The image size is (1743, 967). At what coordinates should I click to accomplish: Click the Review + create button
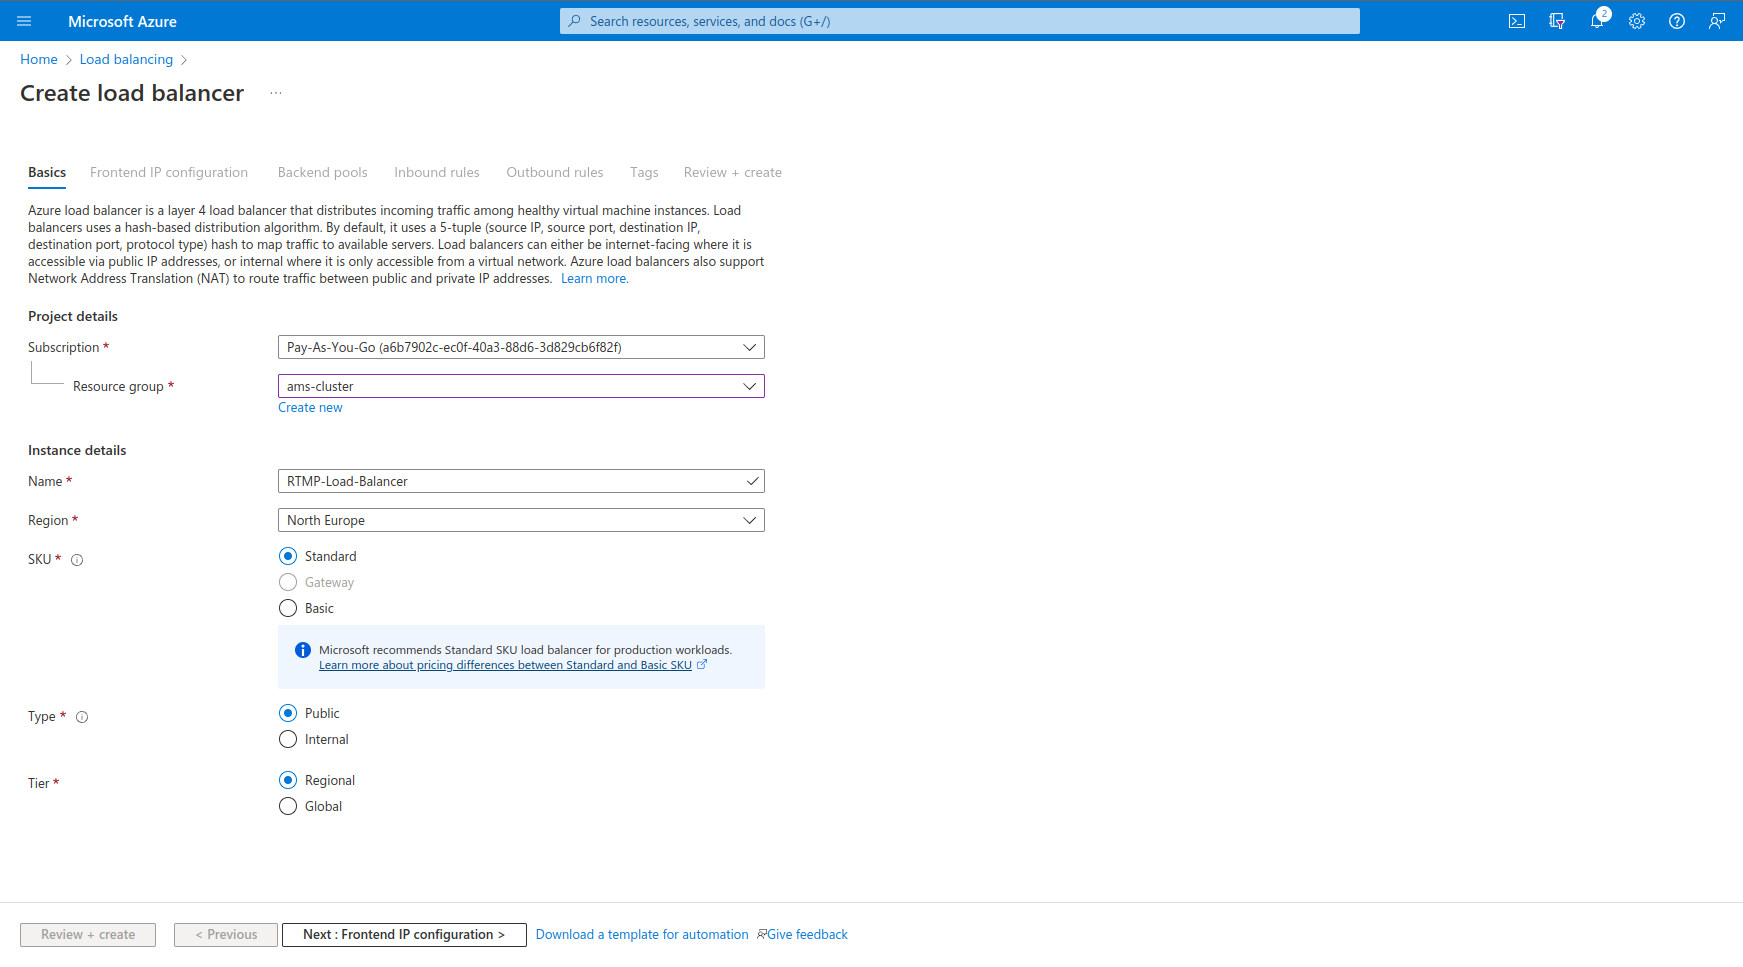click(x=88, y=934)
